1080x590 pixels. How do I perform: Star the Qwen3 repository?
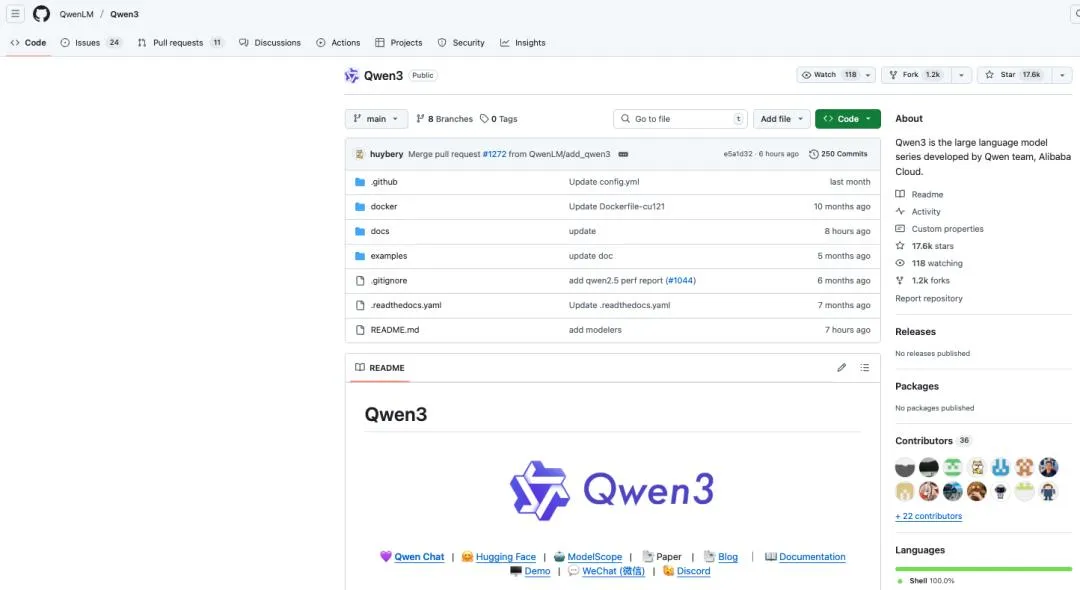[x=1014, y=74]
